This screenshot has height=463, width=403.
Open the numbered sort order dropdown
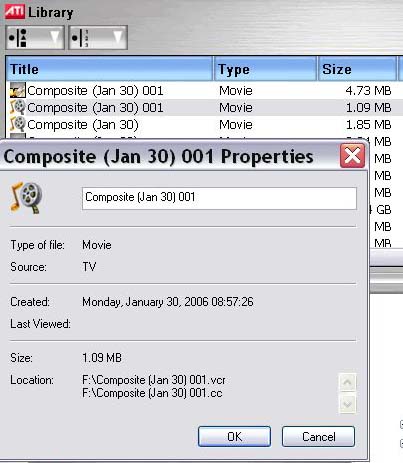[x=98, y=38]
